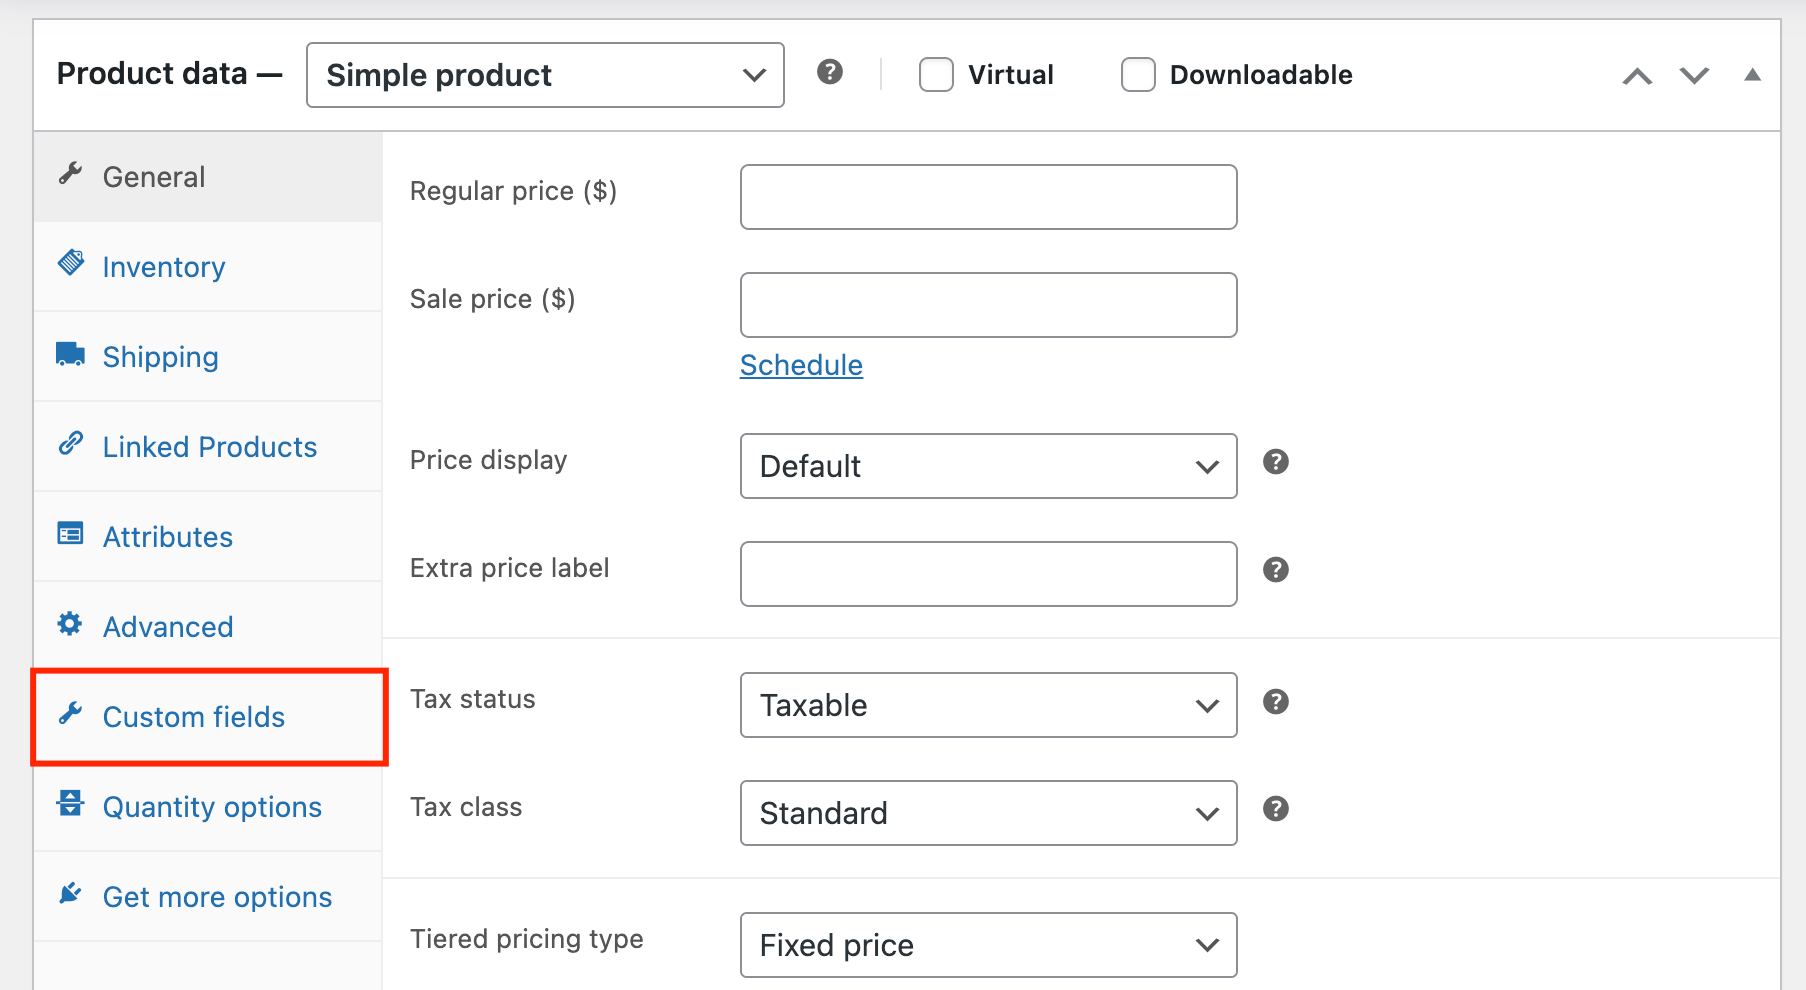The height and width of the screenshot is (990, 1806).
Task: Click inside the Regular price field
Action: [x=987, y=197]
